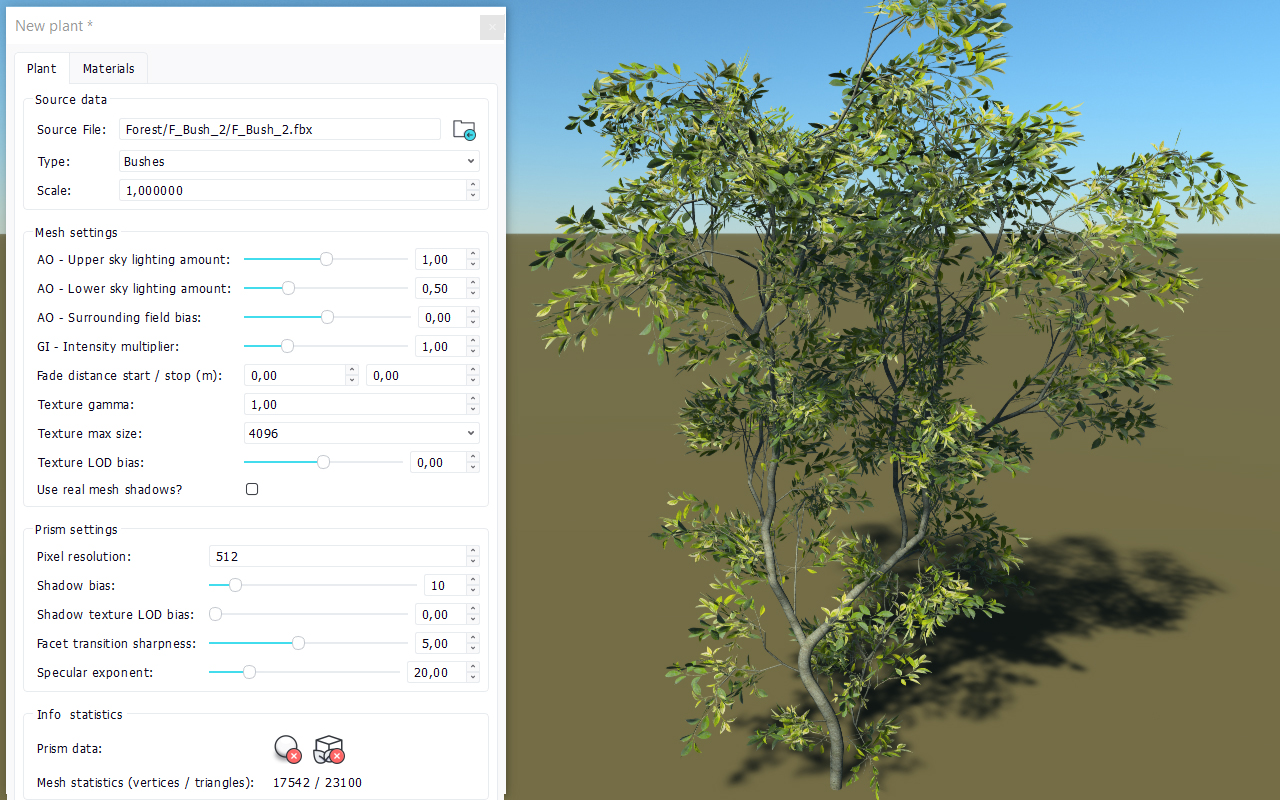
Task: Click the Shadow bias slider handle
Action: tap(235, 585)
